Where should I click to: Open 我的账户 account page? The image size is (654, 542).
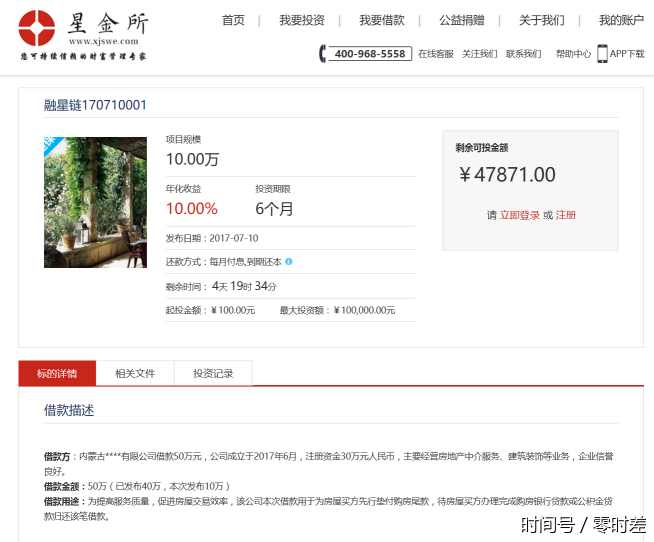coord(621,20)
